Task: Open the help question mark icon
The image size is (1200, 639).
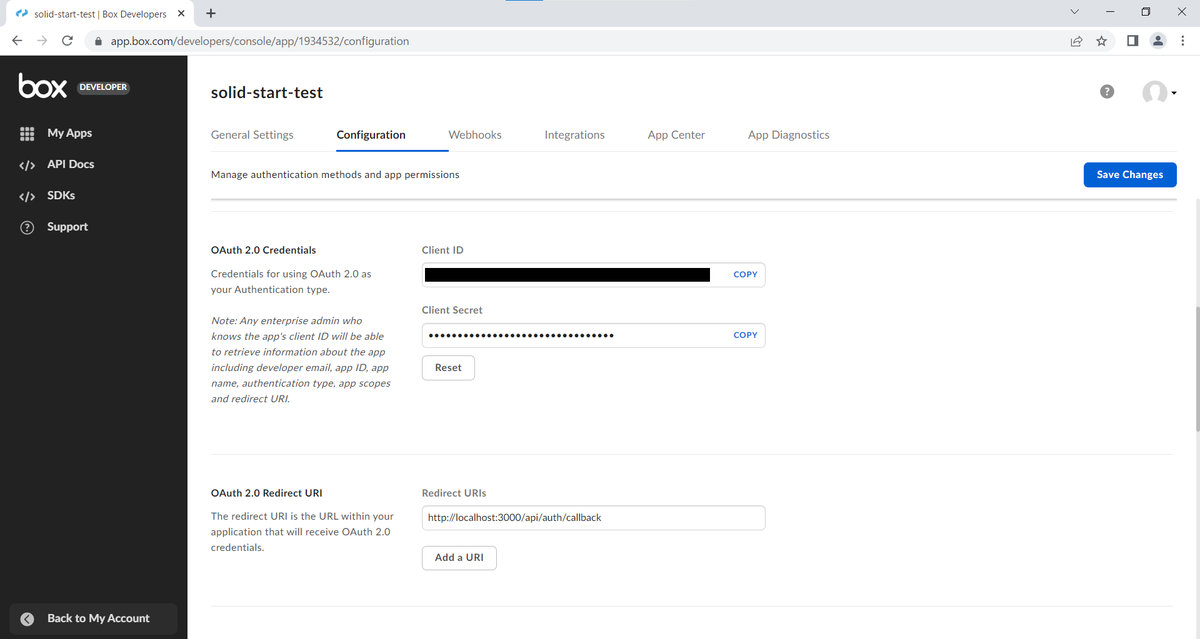Action: tap(1107, 92)
